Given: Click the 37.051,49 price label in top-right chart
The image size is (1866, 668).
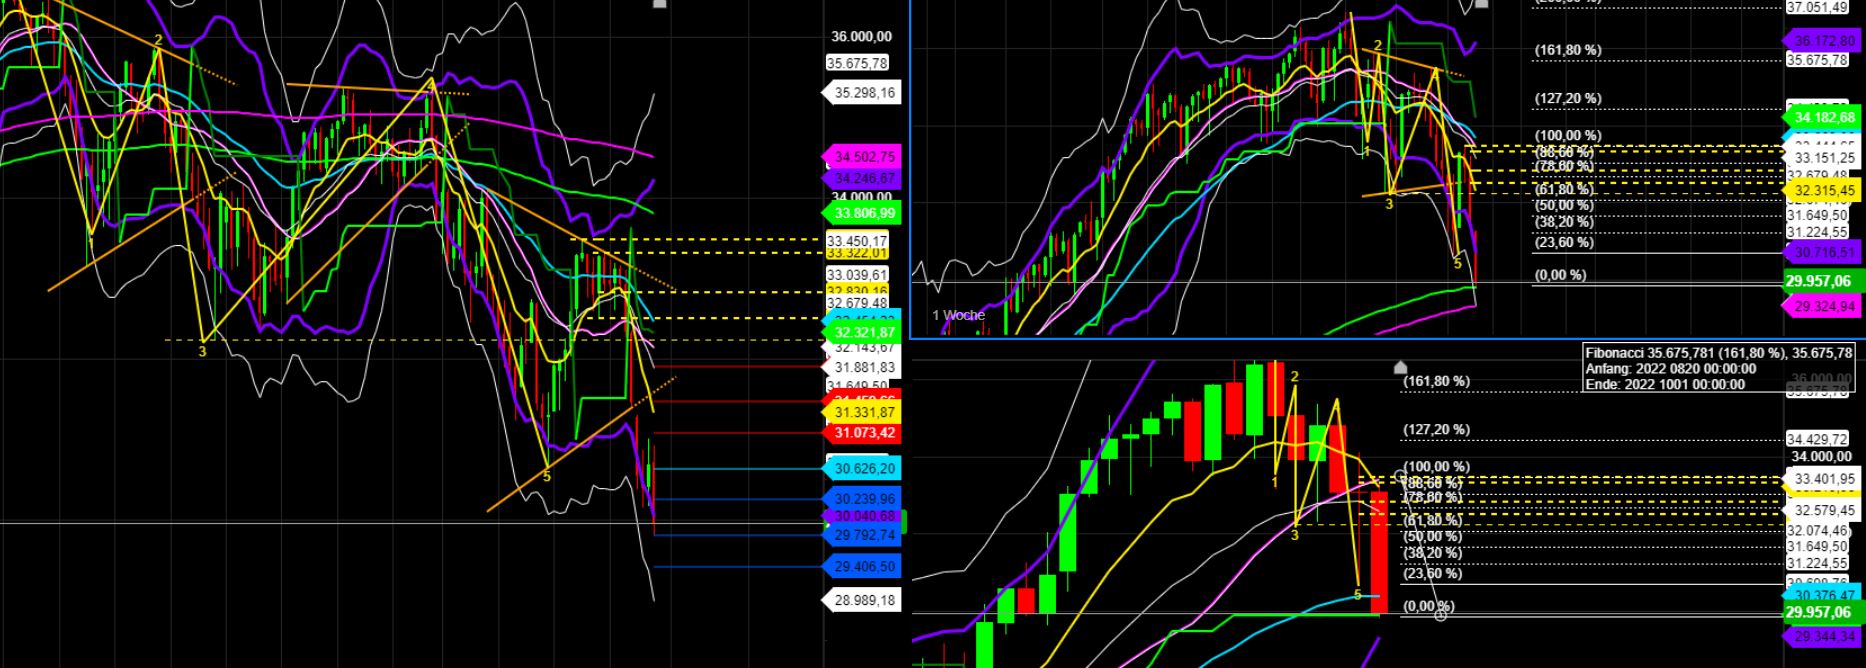Looking at the screenshot, I should [1818, 7].
